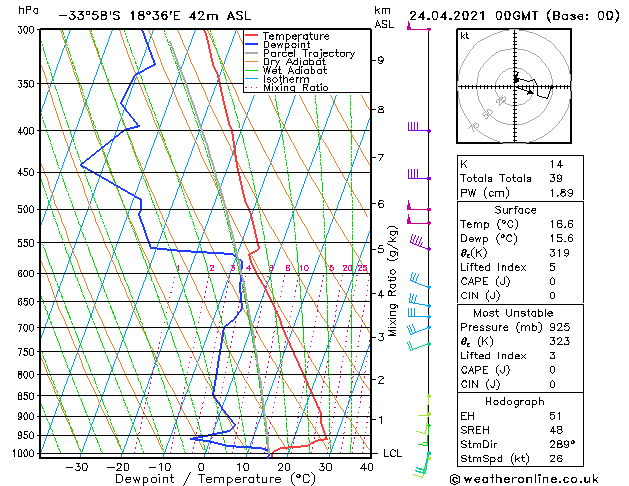The height and width of the screenshot is (486, 629).
Task: Click the 'hPa' axis unit label
Action: [28, 10]
